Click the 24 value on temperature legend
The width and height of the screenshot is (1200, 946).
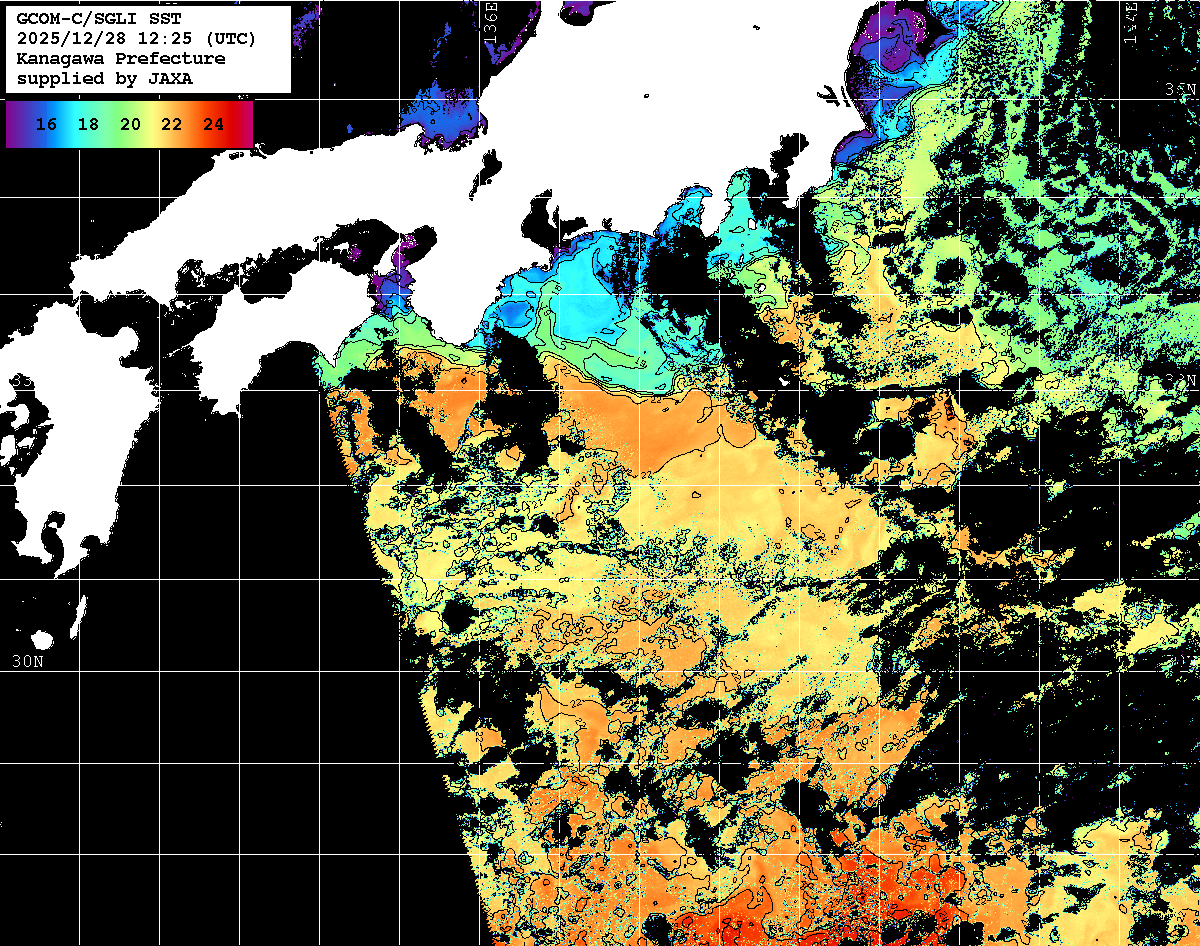(213, 125)
